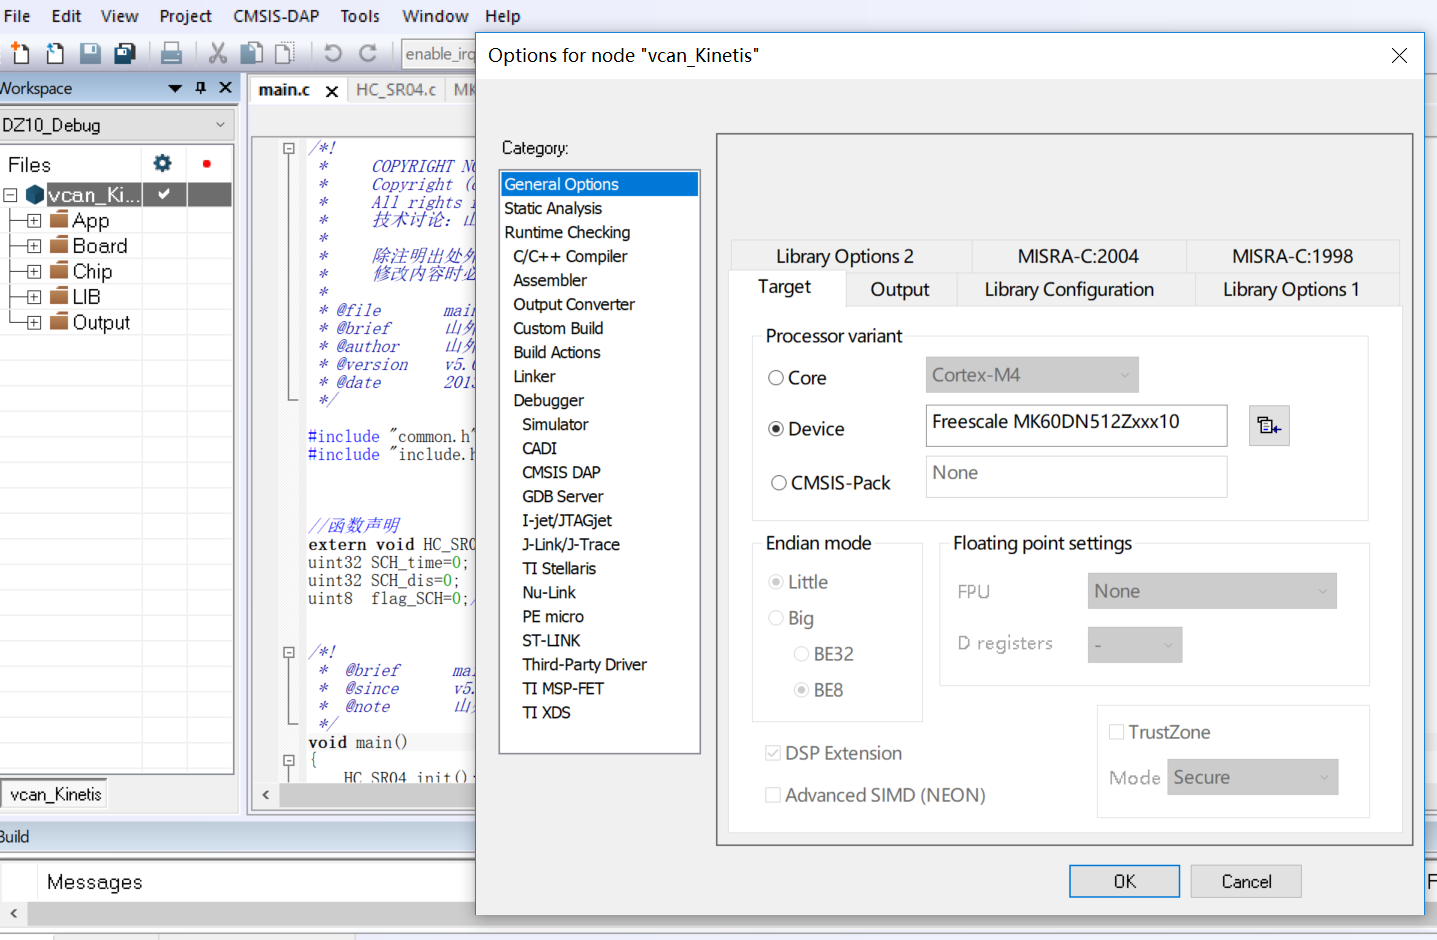The image size is (1437, 940).
Task: Toggle Advanced SIMD (NEON) checkbox
Action: point(773,795)
